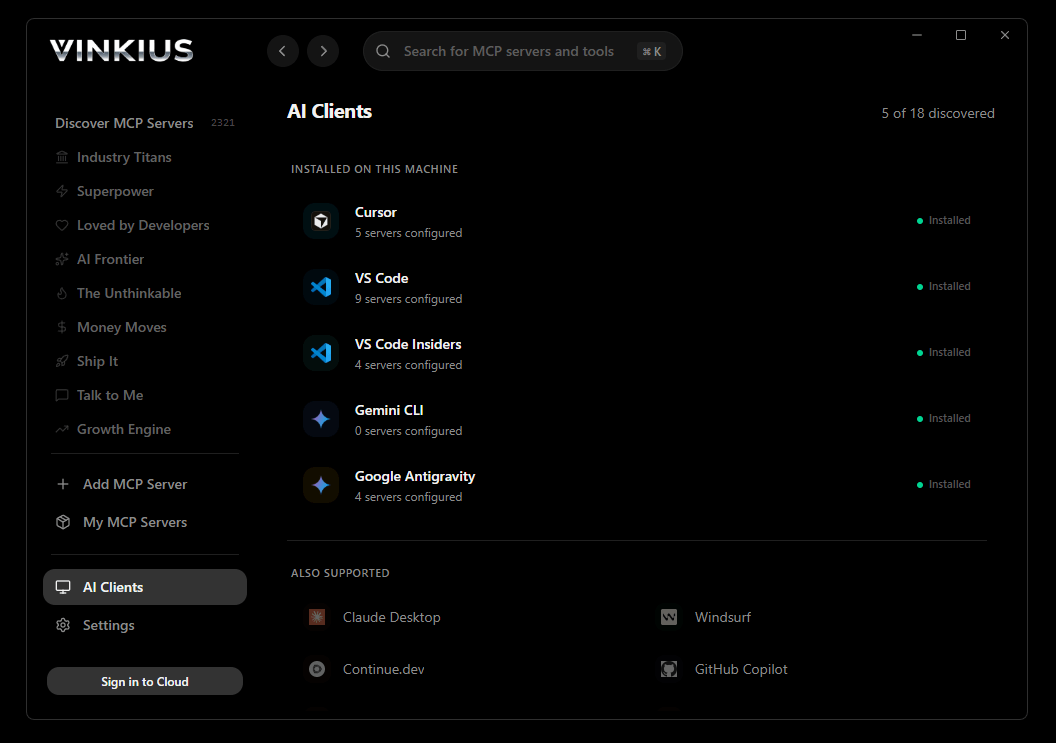Click the VS Code Insiders icon
Screen dimensions: 1056x743
(321, 353)
